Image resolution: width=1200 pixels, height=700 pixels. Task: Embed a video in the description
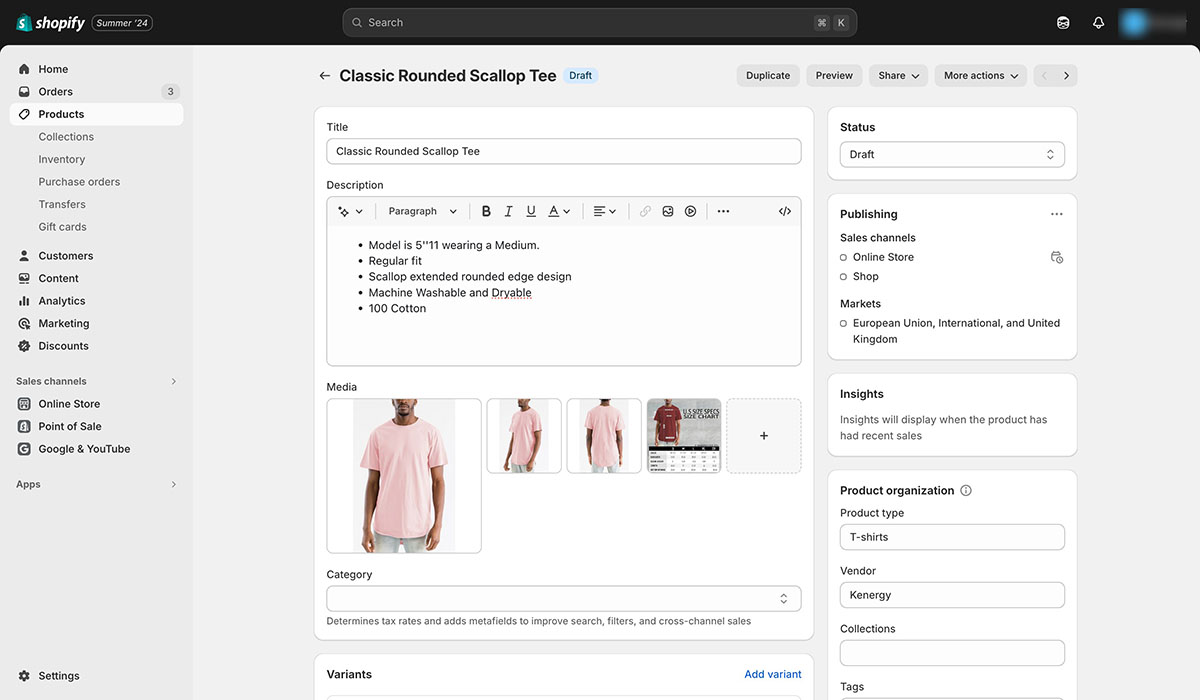(x=689, y=210)
